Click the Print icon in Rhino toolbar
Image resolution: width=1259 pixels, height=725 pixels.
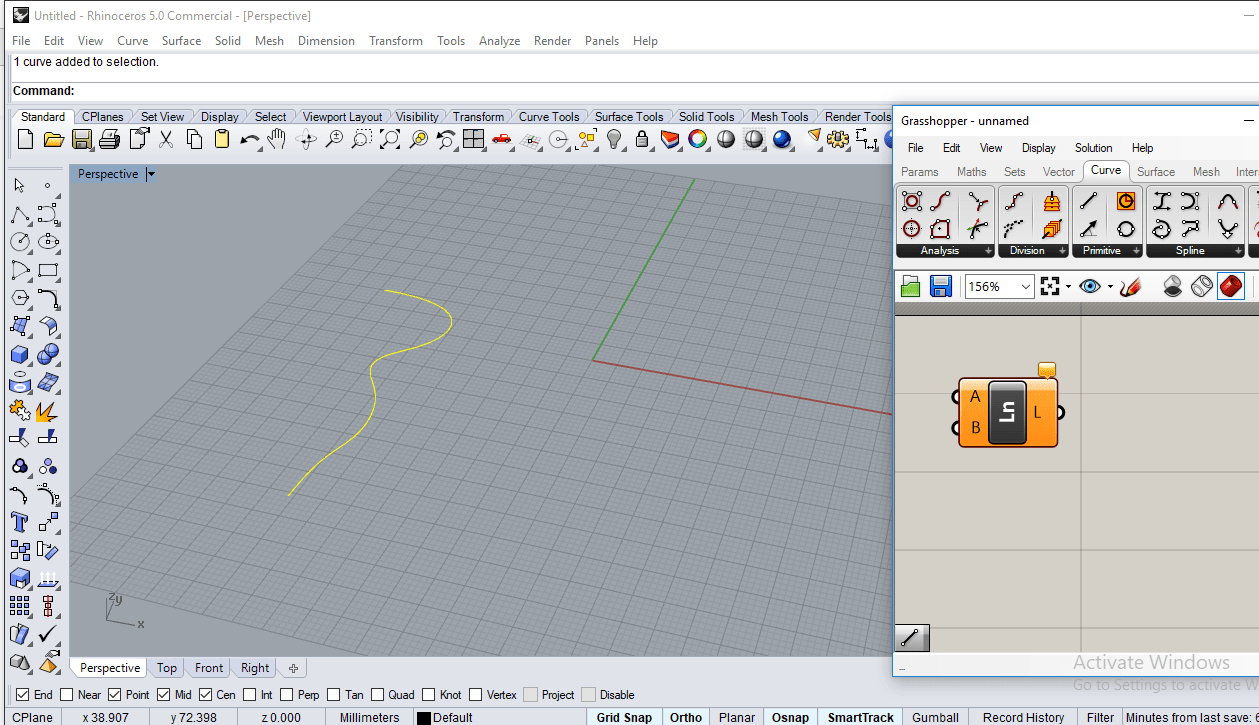pyautogui.click(x=110, y=140)
